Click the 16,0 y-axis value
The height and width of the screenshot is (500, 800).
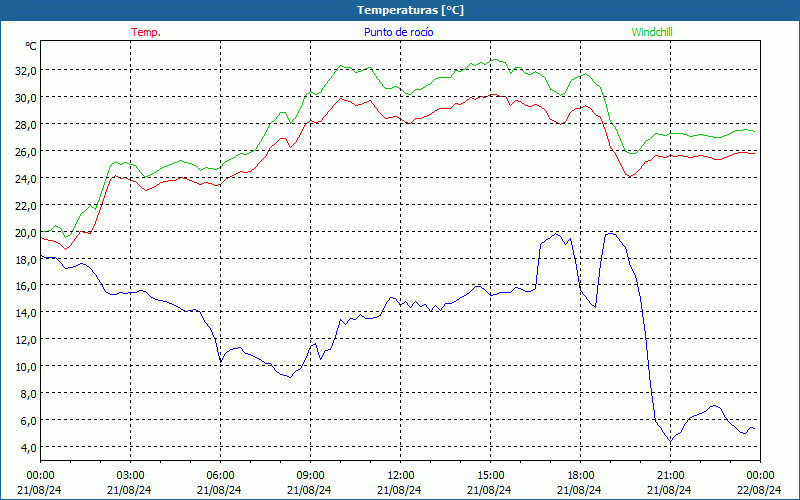25,286
